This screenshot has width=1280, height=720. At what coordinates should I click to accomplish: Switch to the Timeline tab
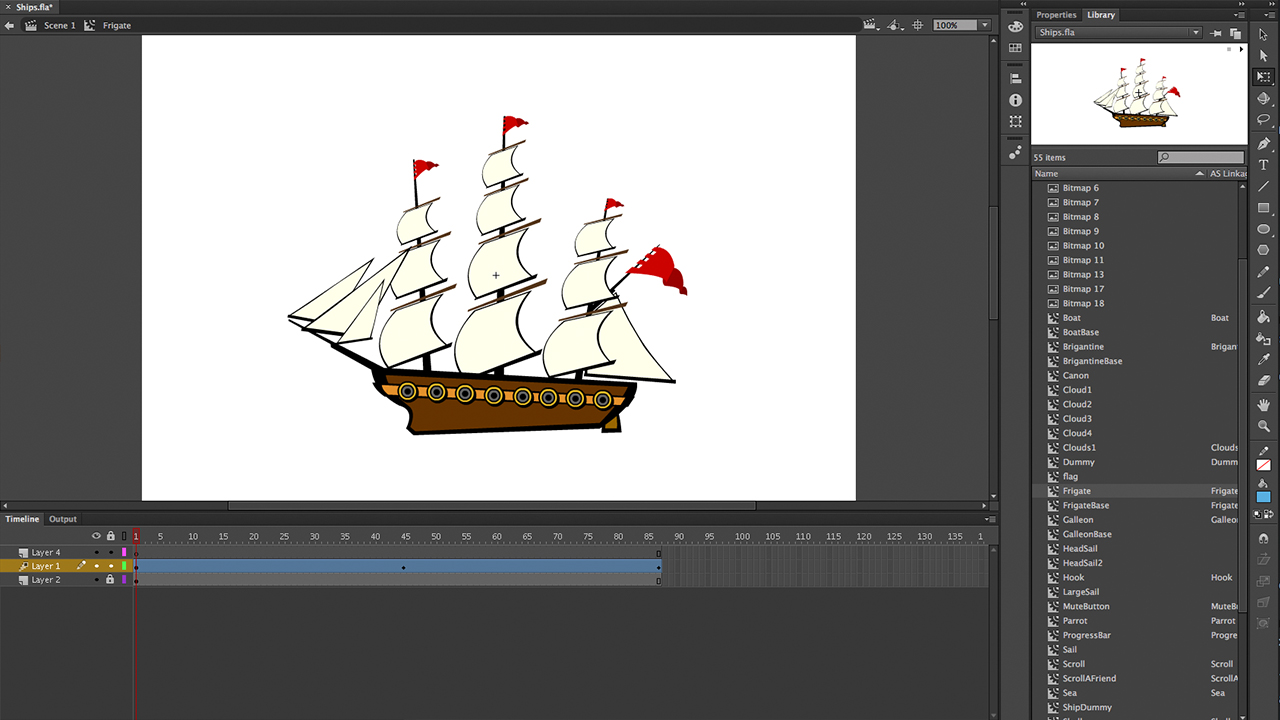[x=22, y=519]
